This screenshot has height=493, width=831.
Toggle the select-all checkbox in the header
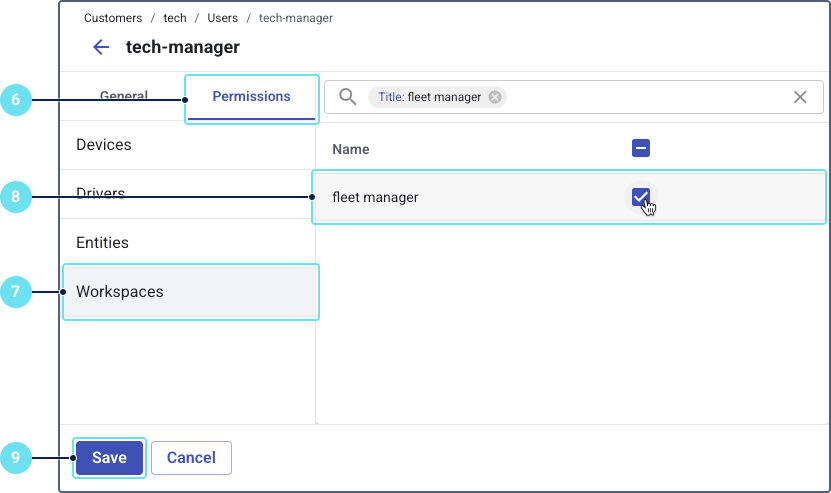[x=641, y=149]
